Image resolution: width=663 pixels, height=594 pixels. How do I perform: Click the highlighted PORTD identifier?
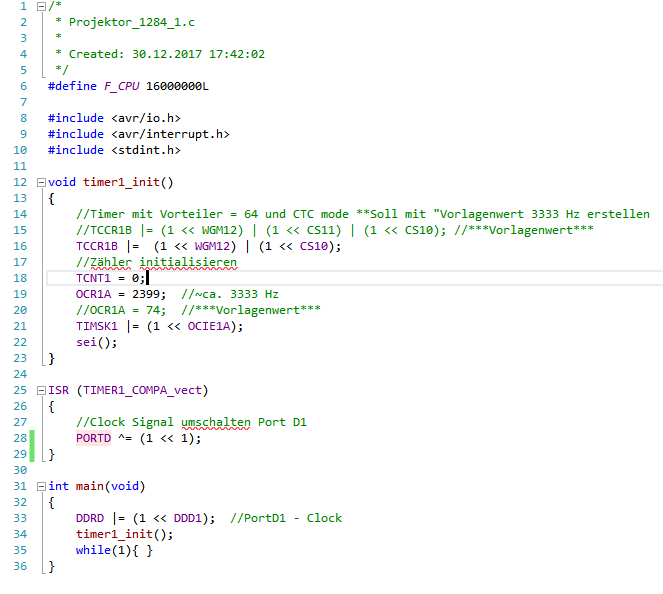93,438
